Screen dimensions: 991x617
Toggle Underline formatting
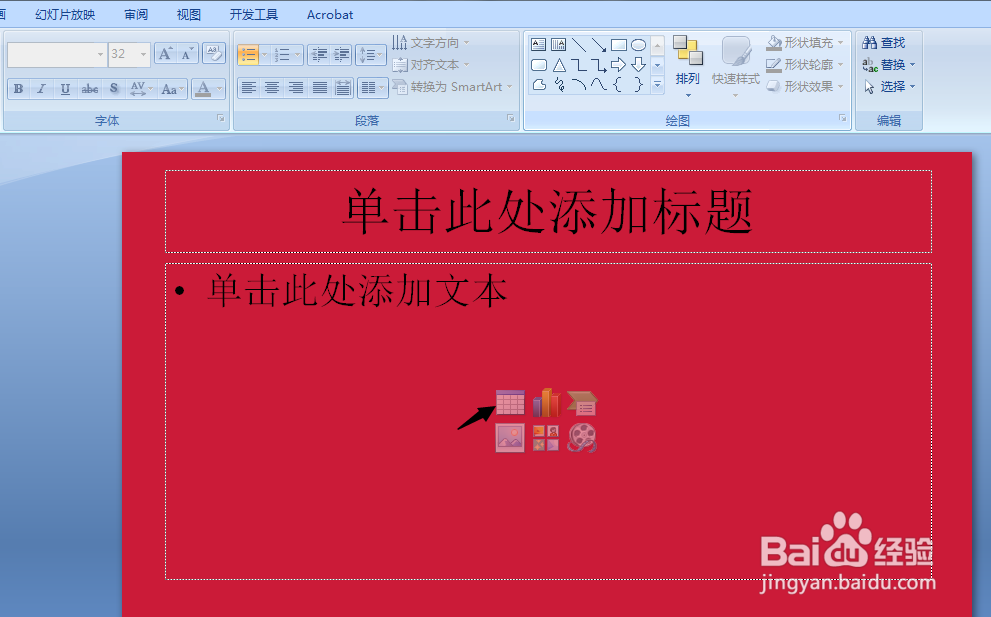[x=65, y=89]
